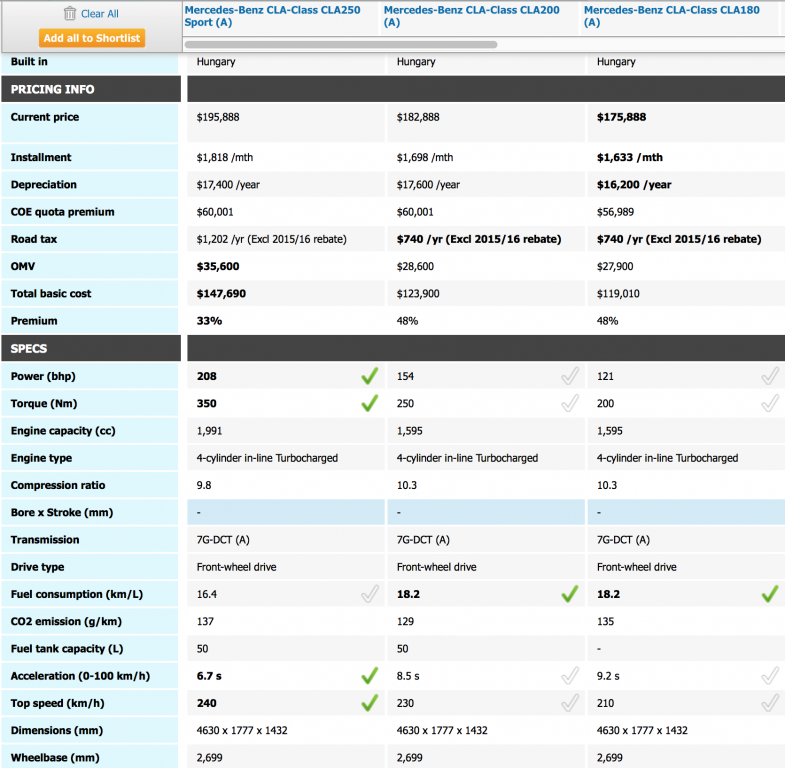The height and width of the screenshot is (768, 785).
Task: Click grey checkmark for Acceleration 8.5 s
Action: click(570, 676)
